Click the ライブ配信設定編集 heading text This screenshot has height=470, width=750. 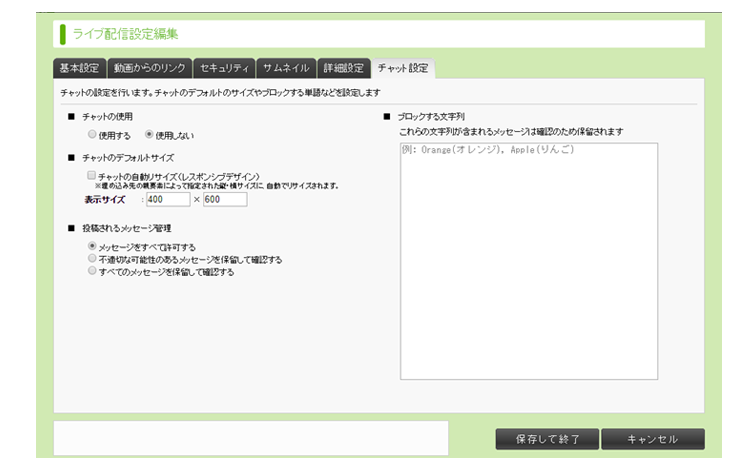(125, 34)
